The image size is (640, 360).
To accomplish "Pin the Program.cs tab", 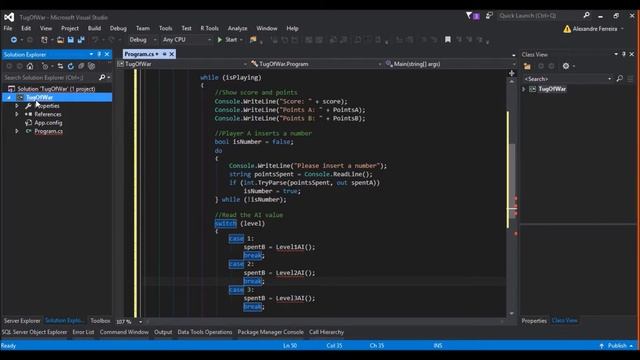I will (164, 54).
